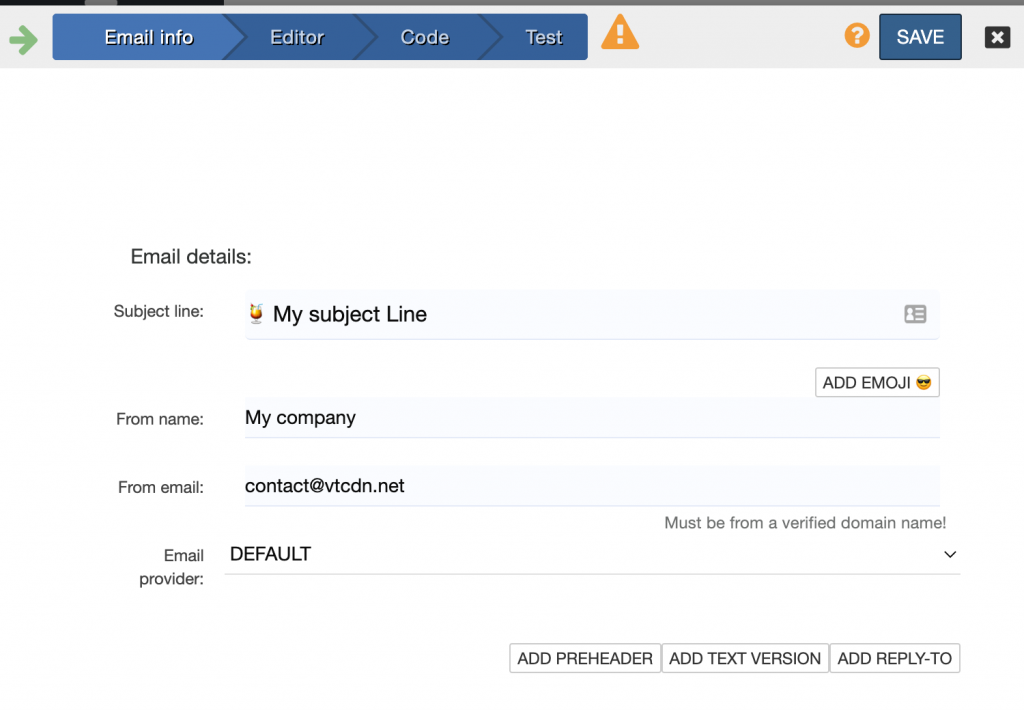Click the ADD EMOJI button

tap(877, 383)
